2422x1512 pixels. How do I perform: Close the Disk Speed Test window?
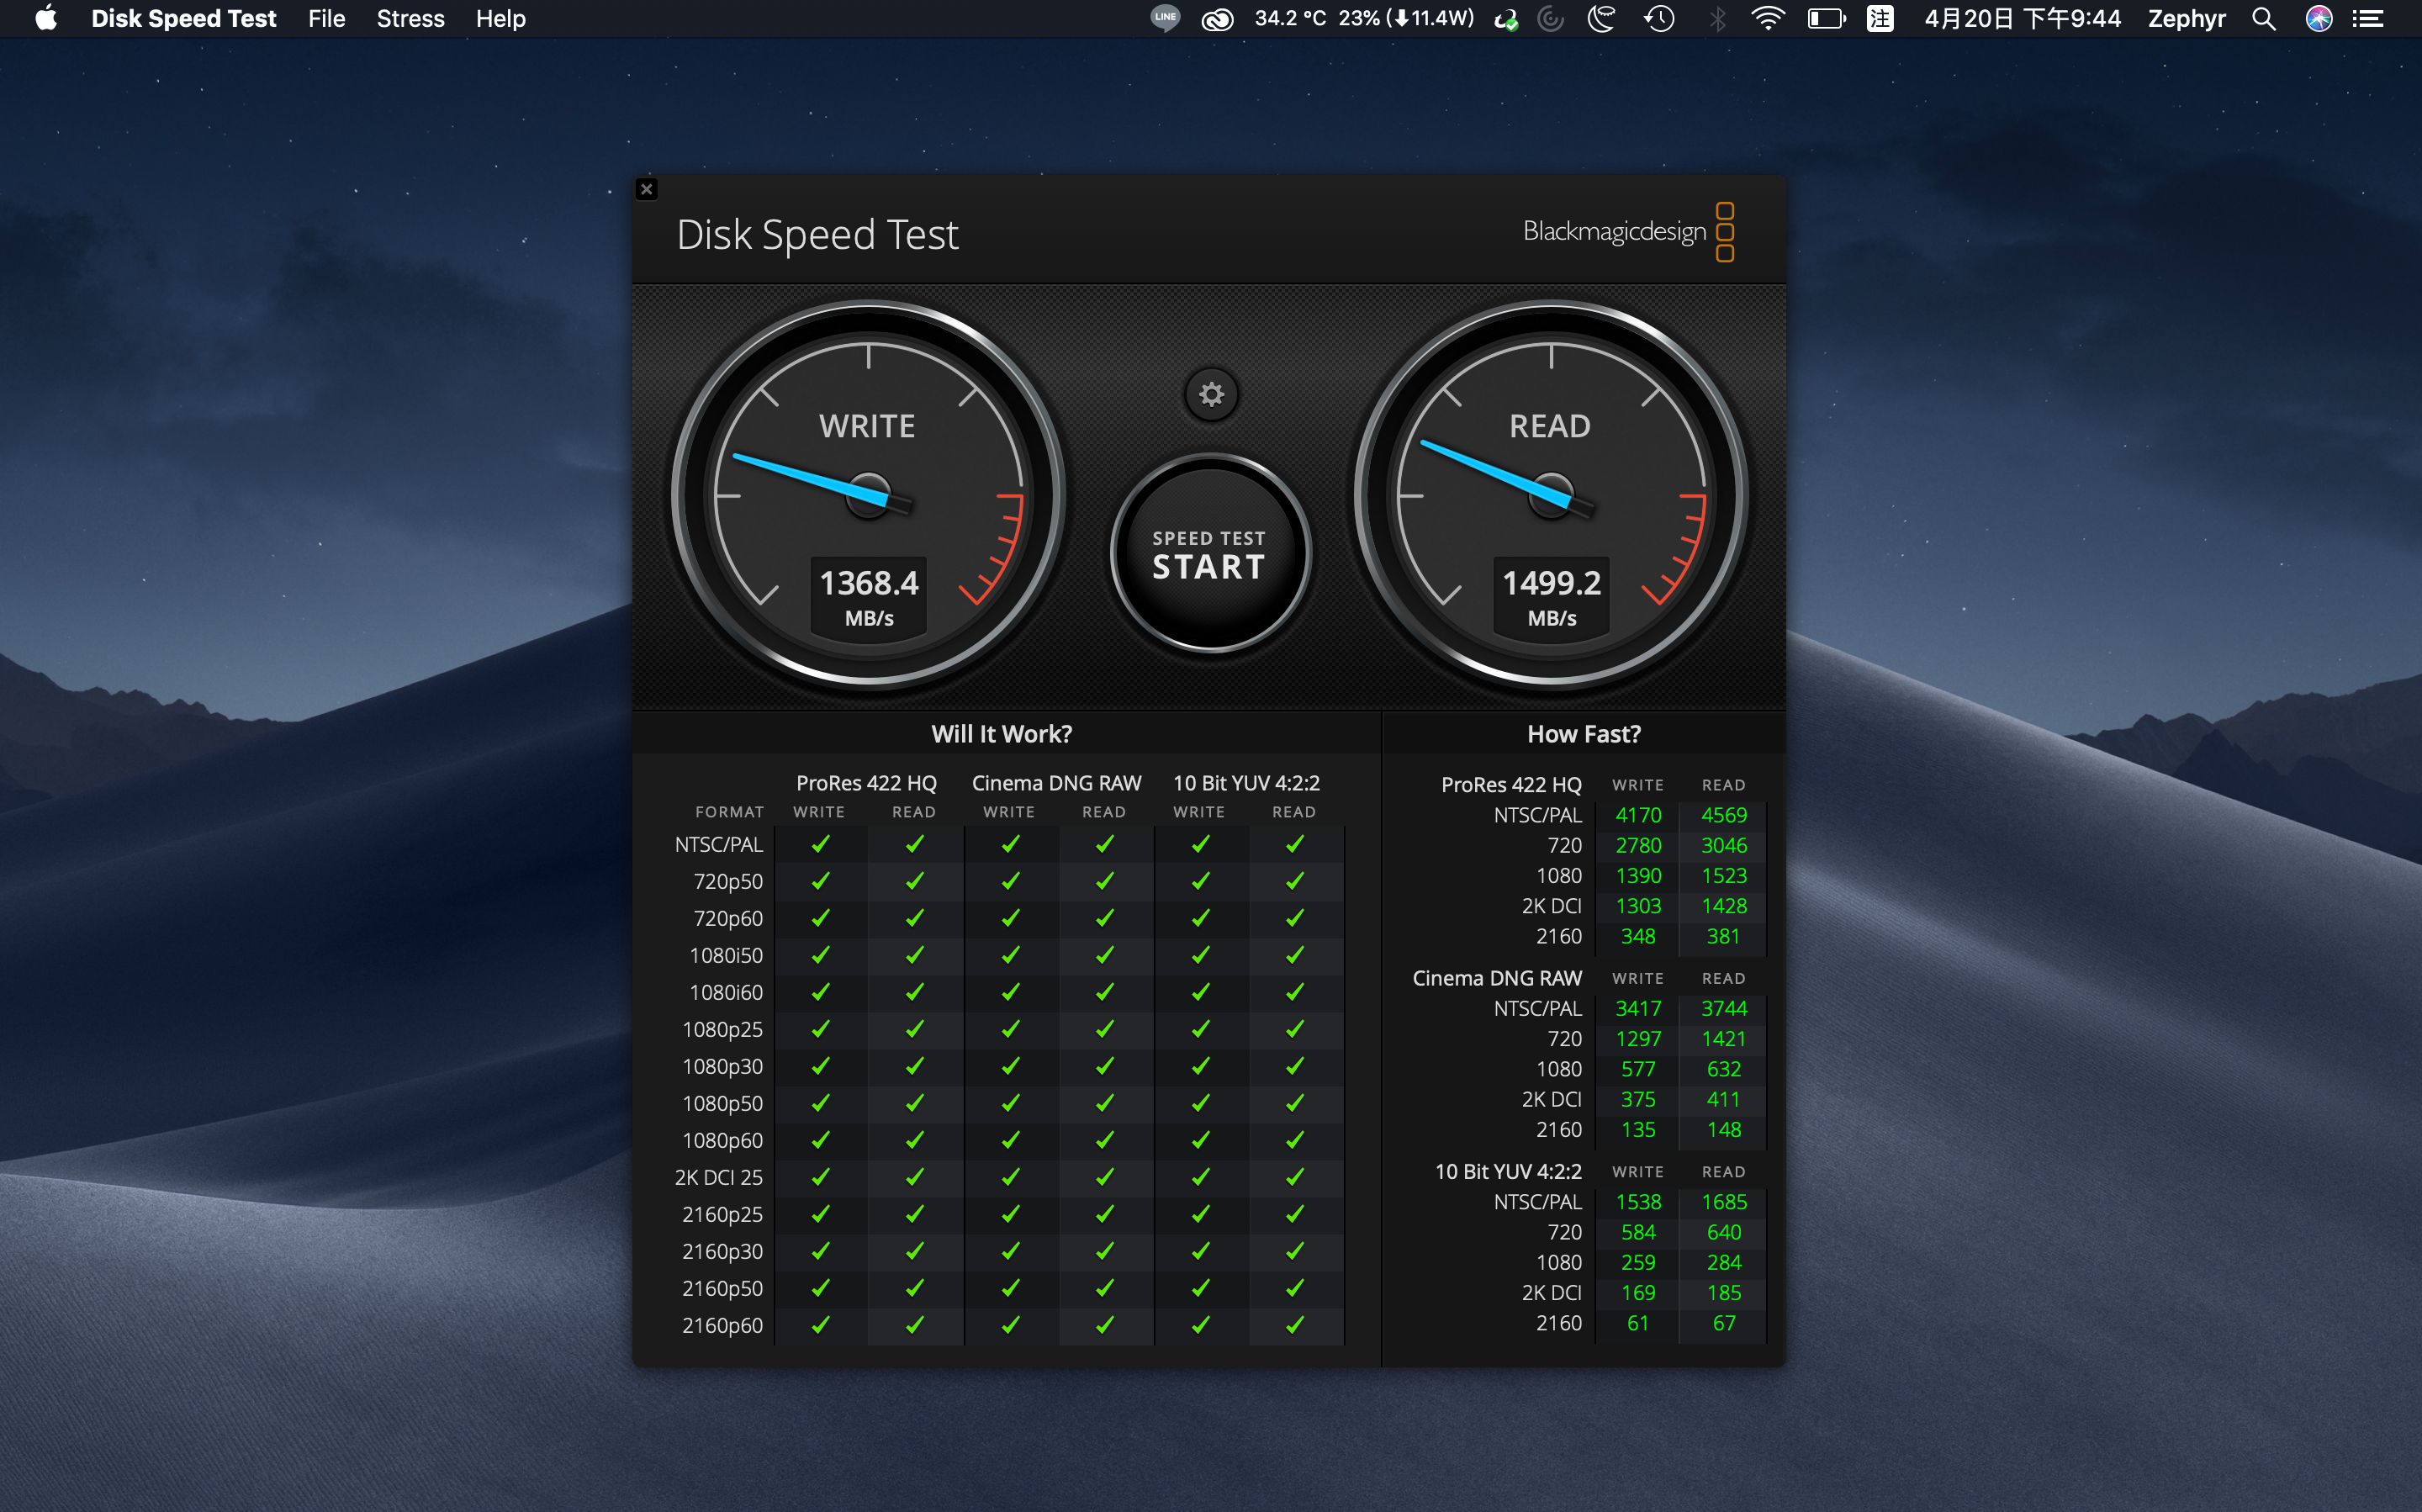pos(647,189)
